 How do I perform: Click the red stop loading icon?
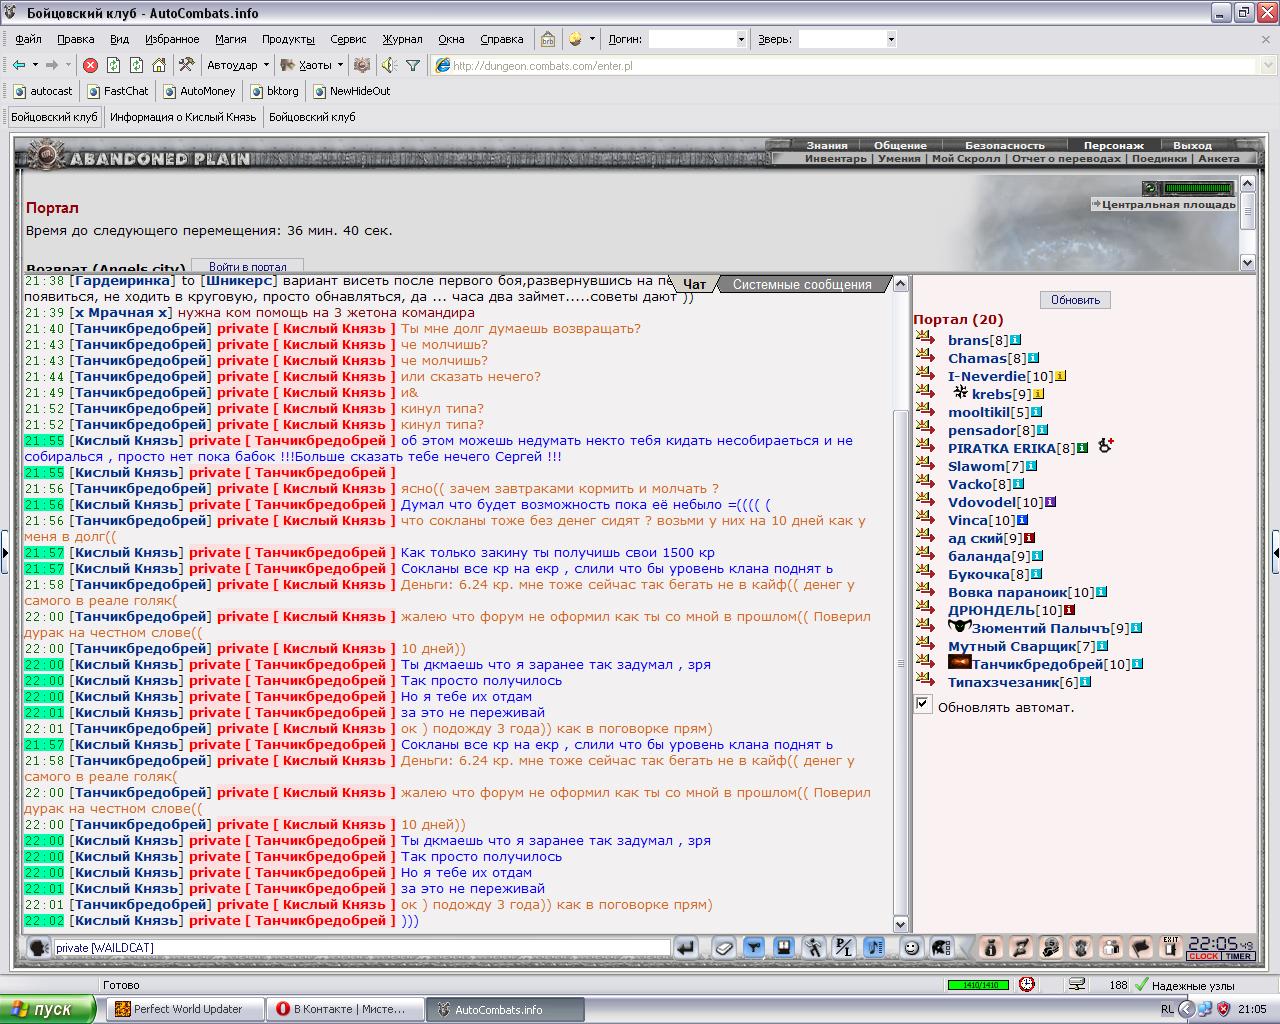point(90,65)
